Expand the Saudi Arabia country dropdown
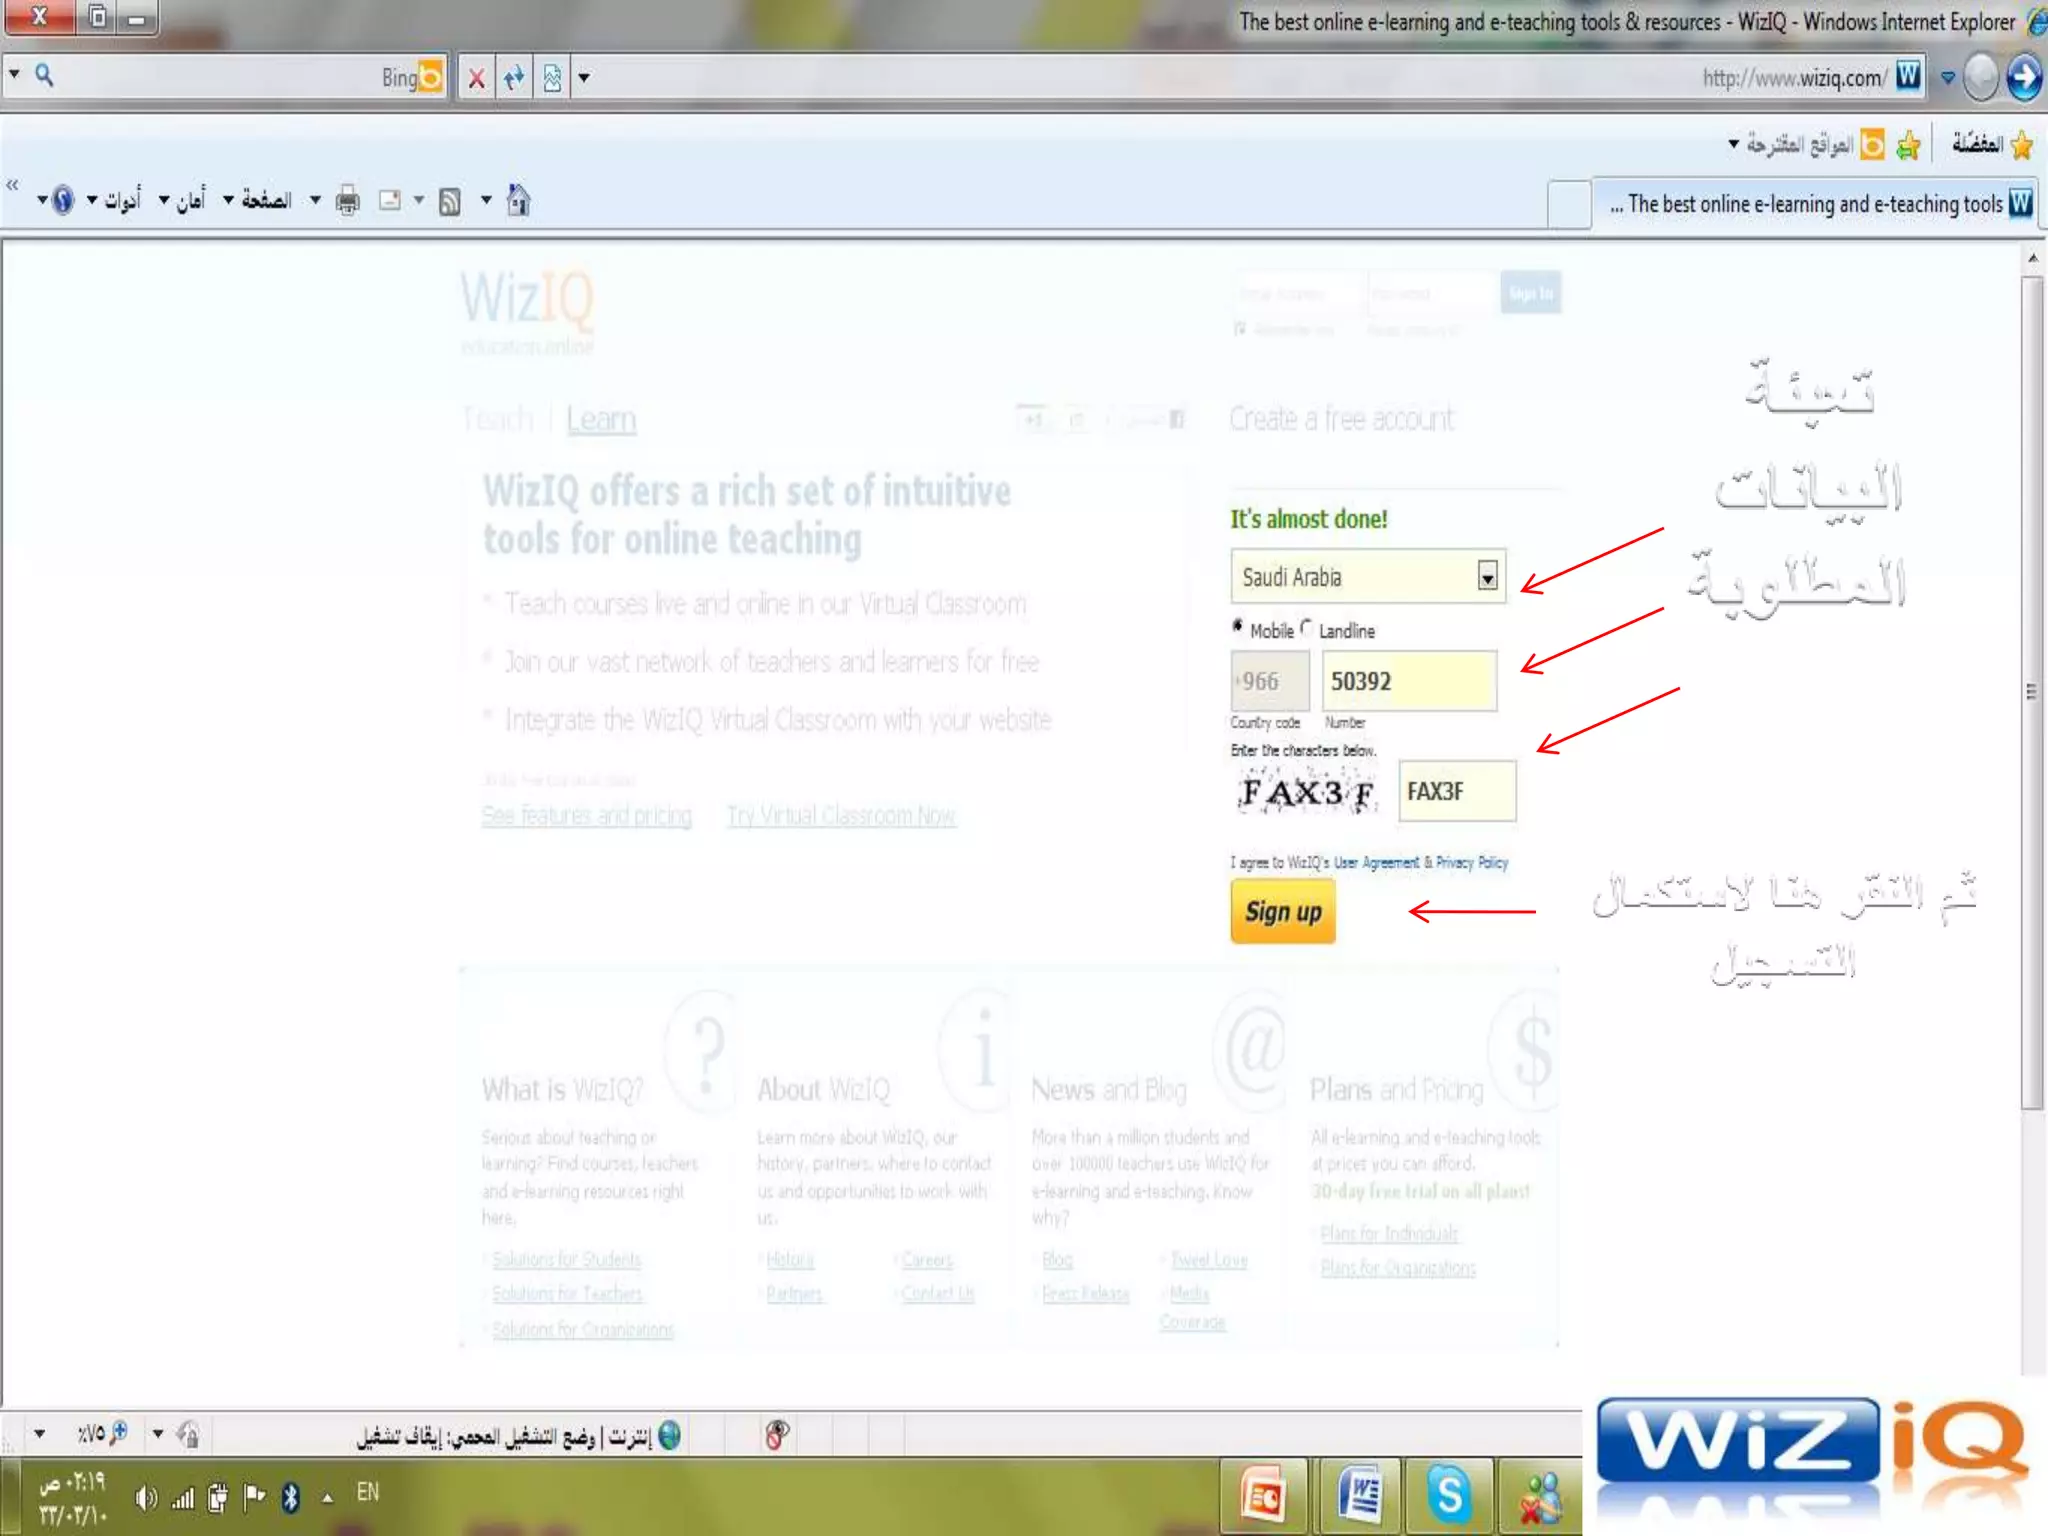The width and height of the screenshot is (2048, 1536). [x=1487, y=577]
